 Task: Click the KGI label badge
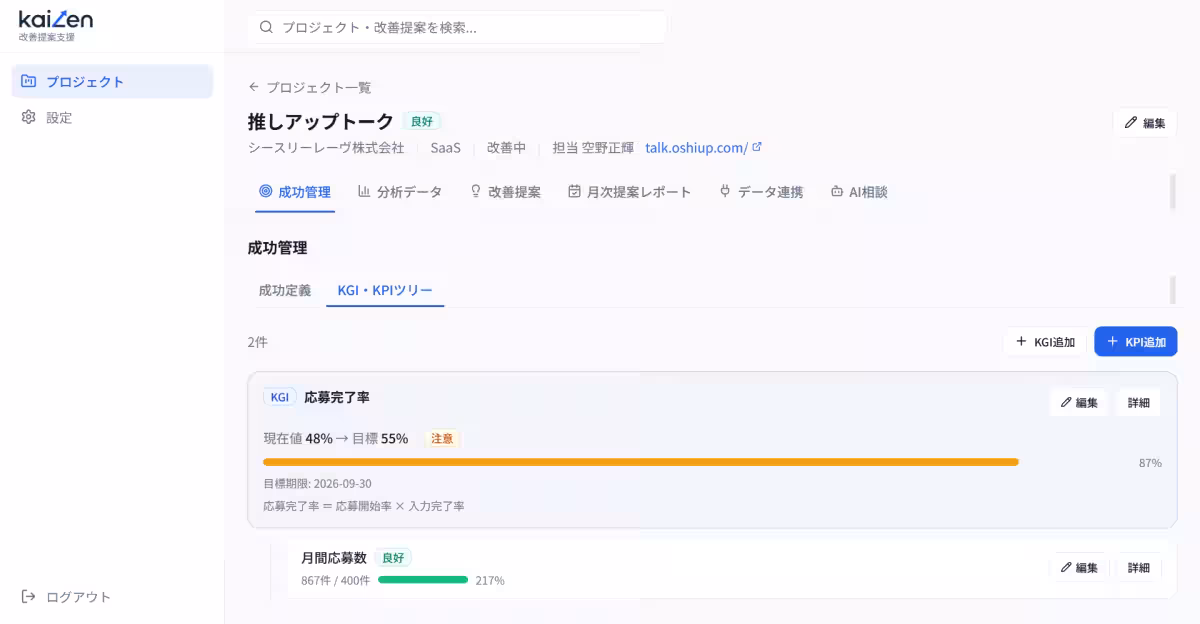tap(280, 397)
